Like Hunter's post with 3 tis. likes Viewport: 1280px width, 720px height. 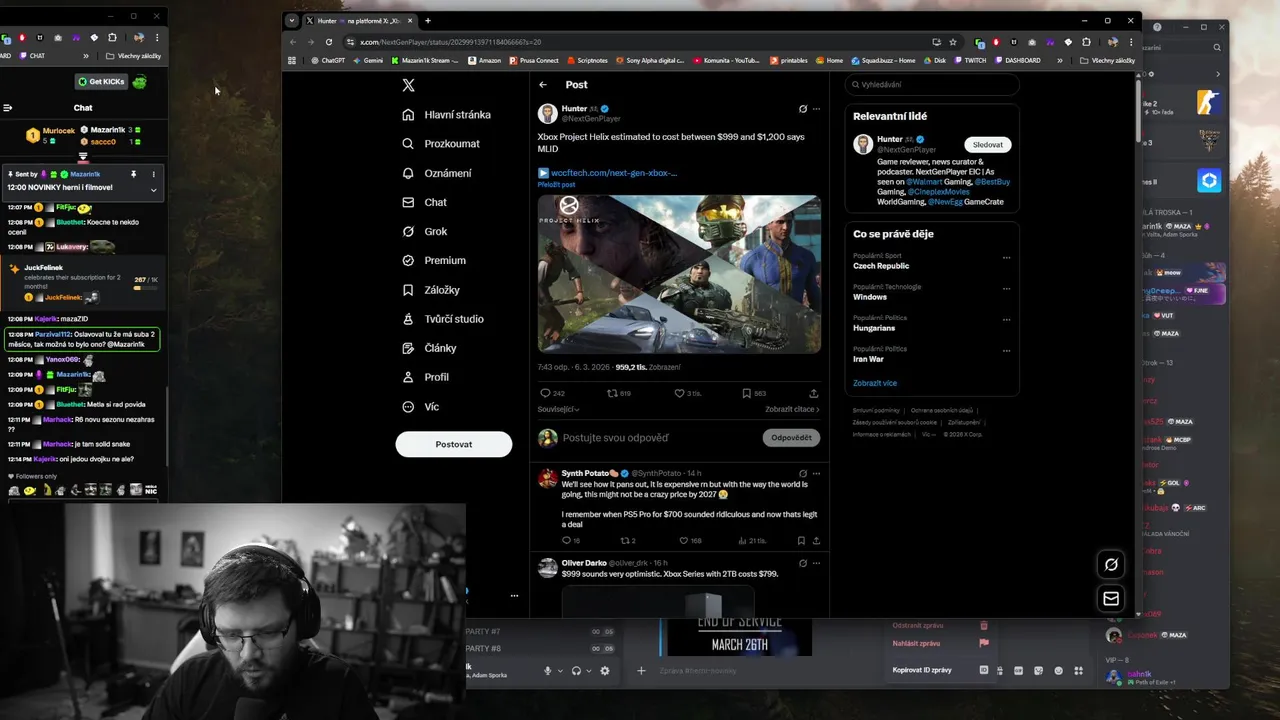687,394
